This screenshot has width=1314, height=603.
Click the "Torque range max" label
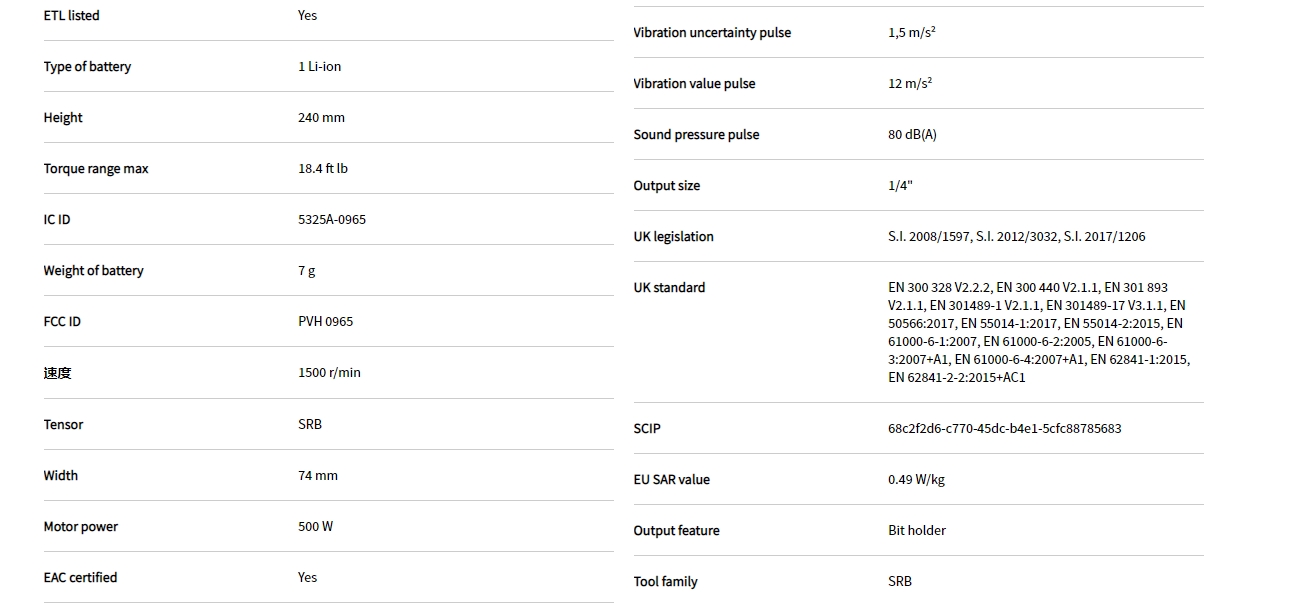click(96, 169)
